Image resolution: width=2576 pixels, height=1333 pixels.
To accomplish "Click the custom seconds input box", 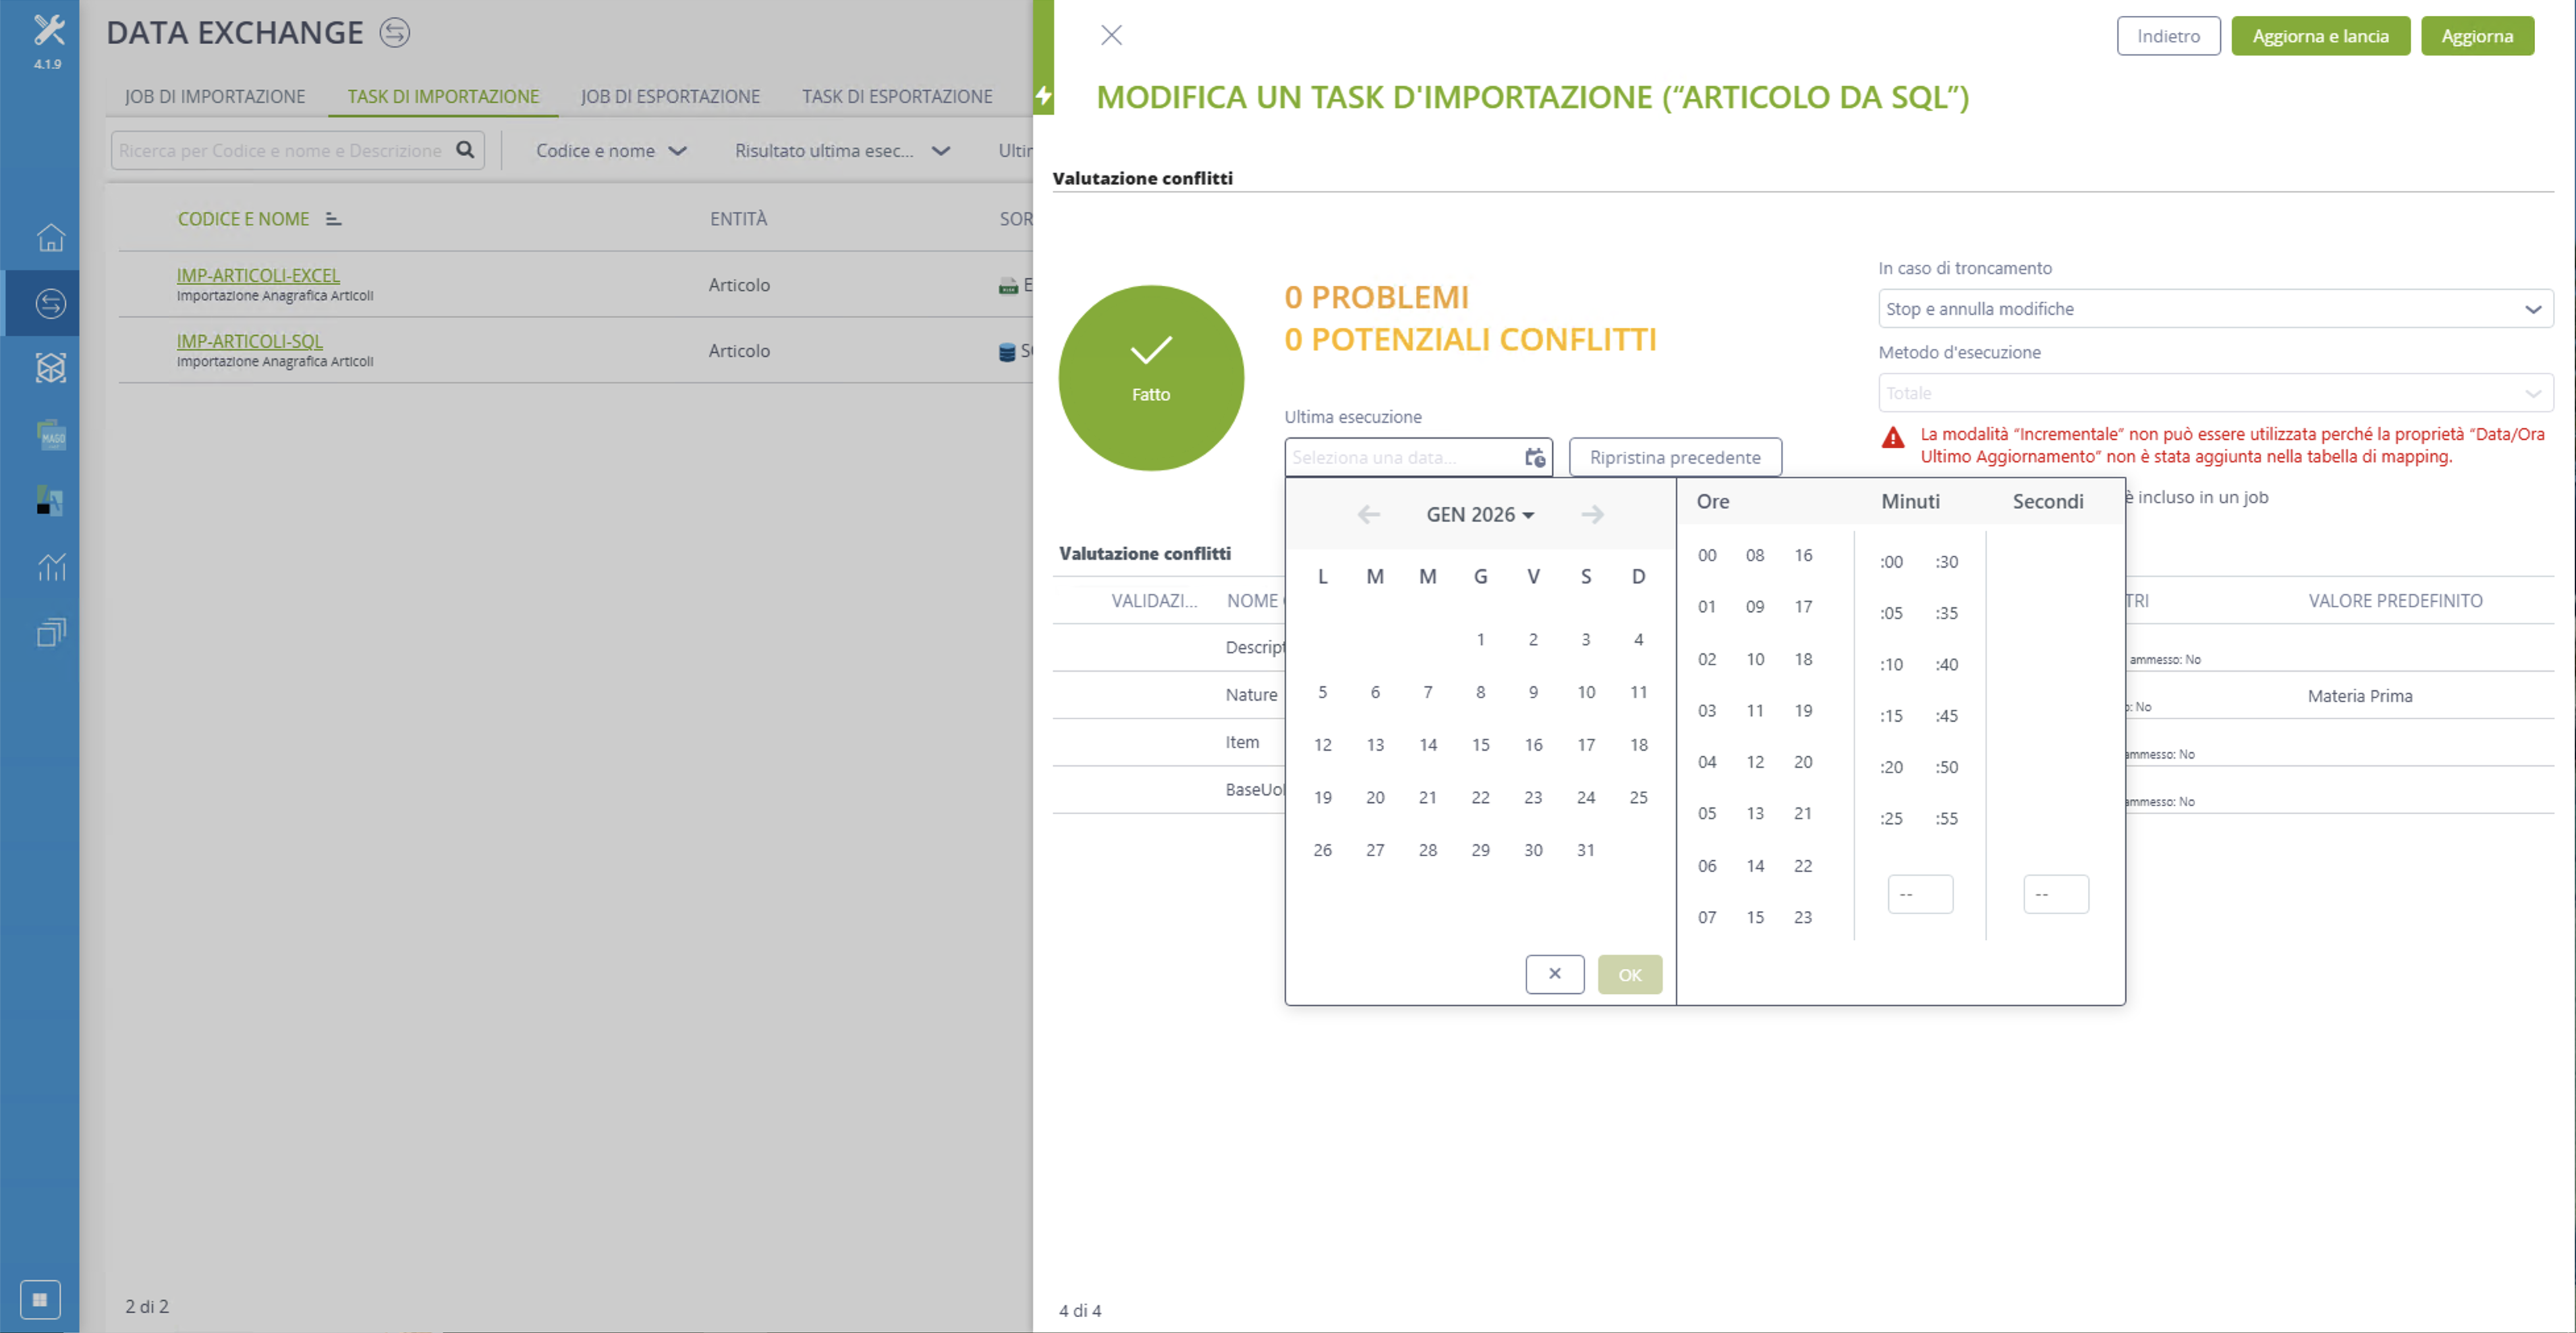I will 2055,894.
